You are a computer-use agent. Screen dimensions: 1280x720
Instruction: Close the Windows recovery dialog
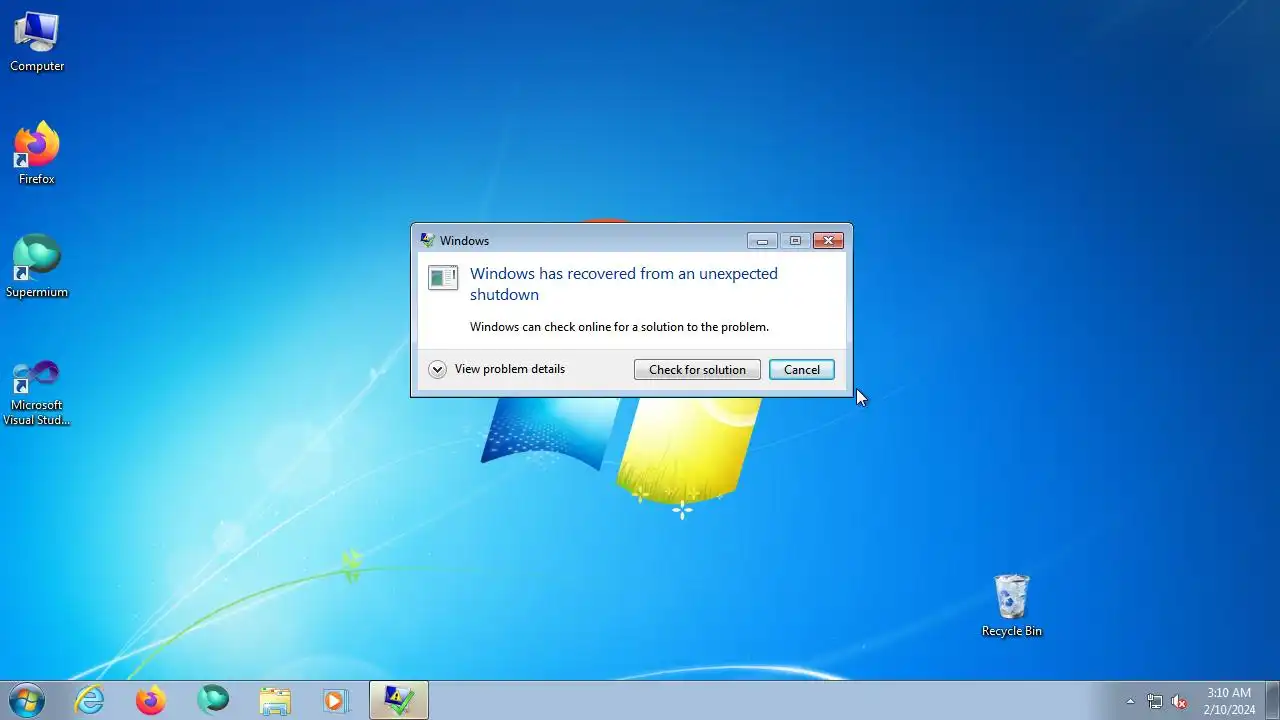[828, 240]
